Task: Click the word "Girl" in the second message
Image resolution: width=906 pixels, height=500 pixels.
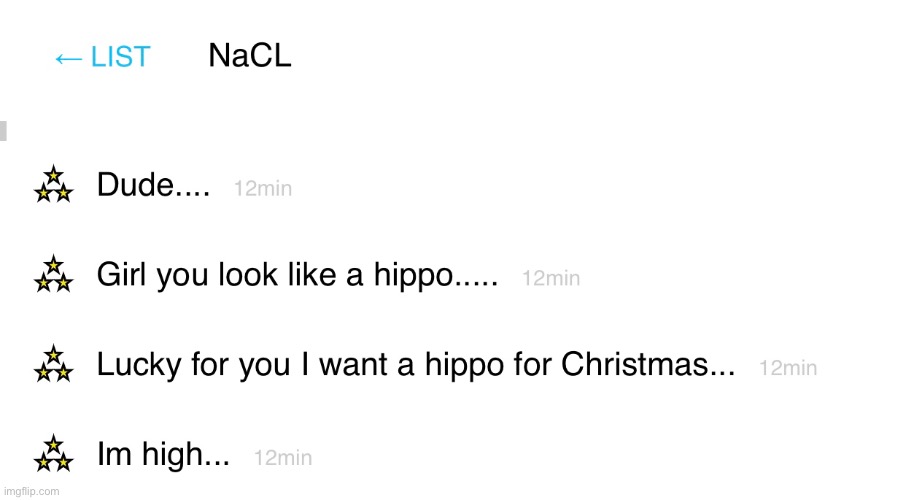Action: coord(119,276)
